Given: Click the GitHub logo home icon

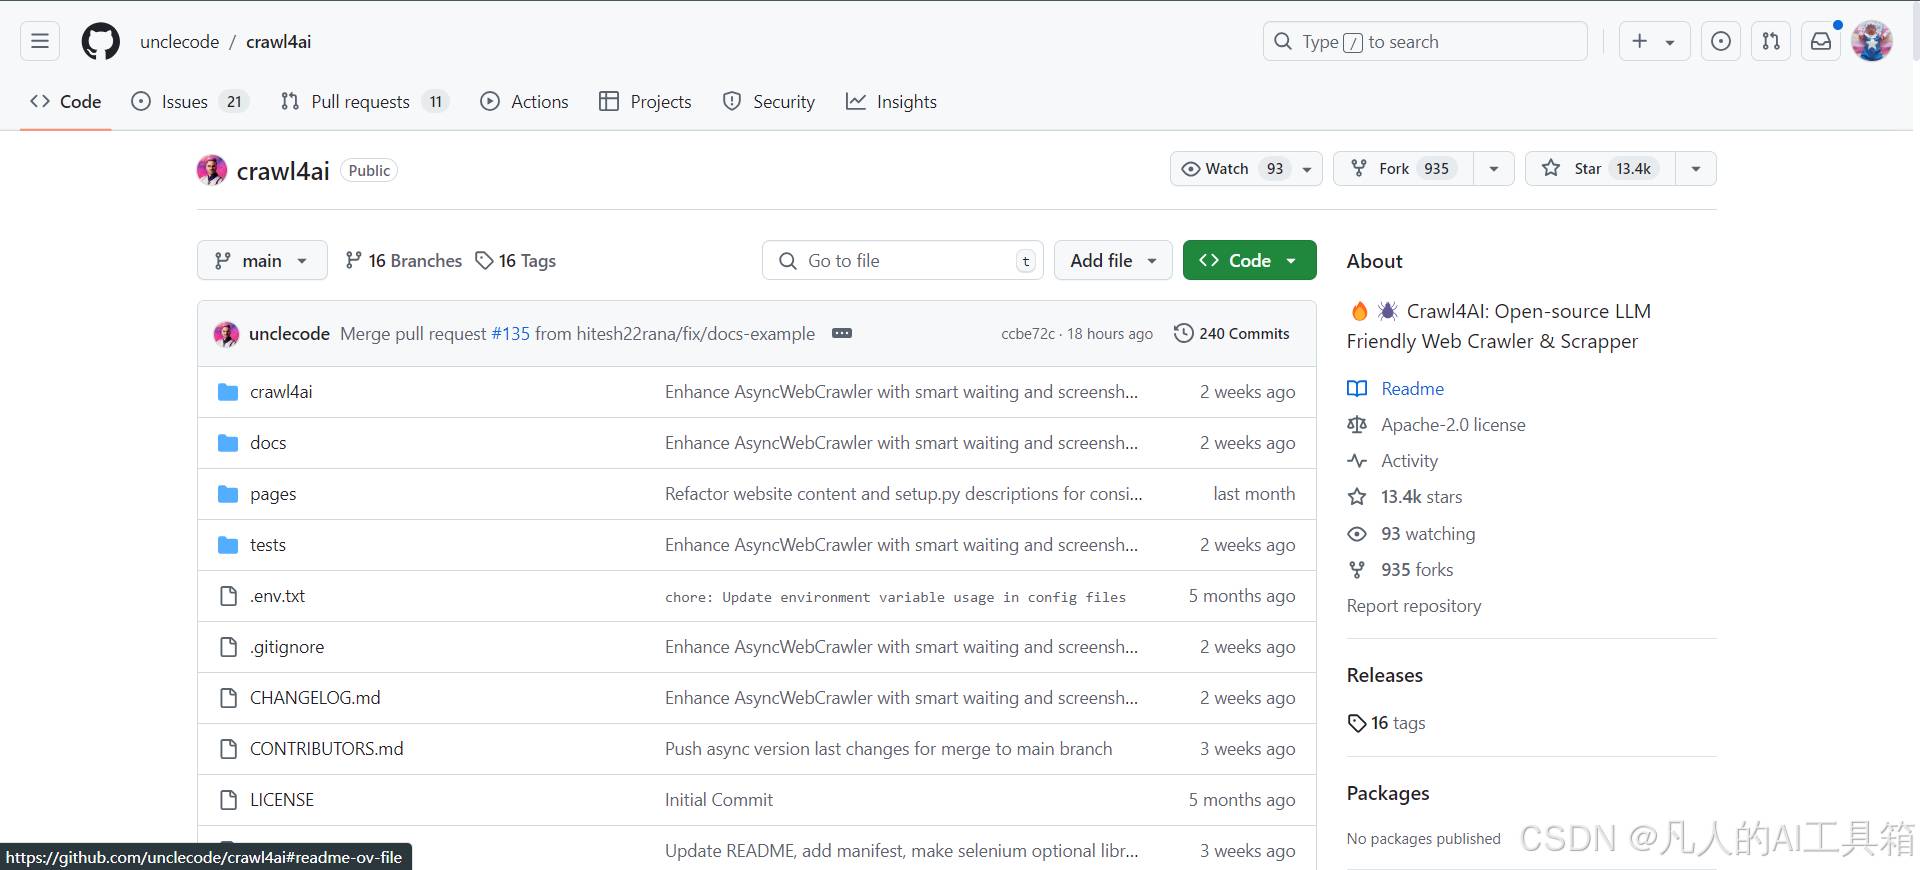Looking at the screenshot, I should (101, 41).
